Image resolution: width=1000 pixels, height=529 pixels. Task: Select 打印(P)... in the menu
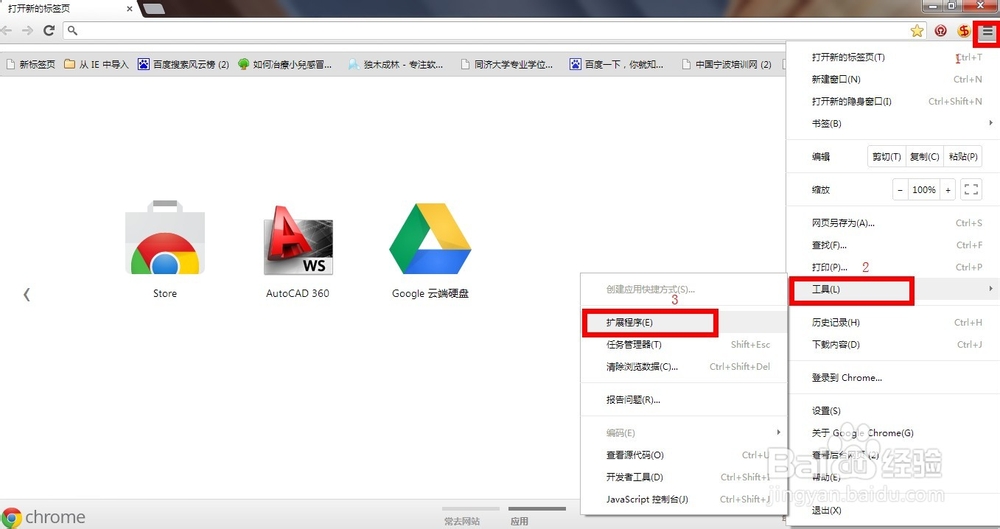point(893,267)
